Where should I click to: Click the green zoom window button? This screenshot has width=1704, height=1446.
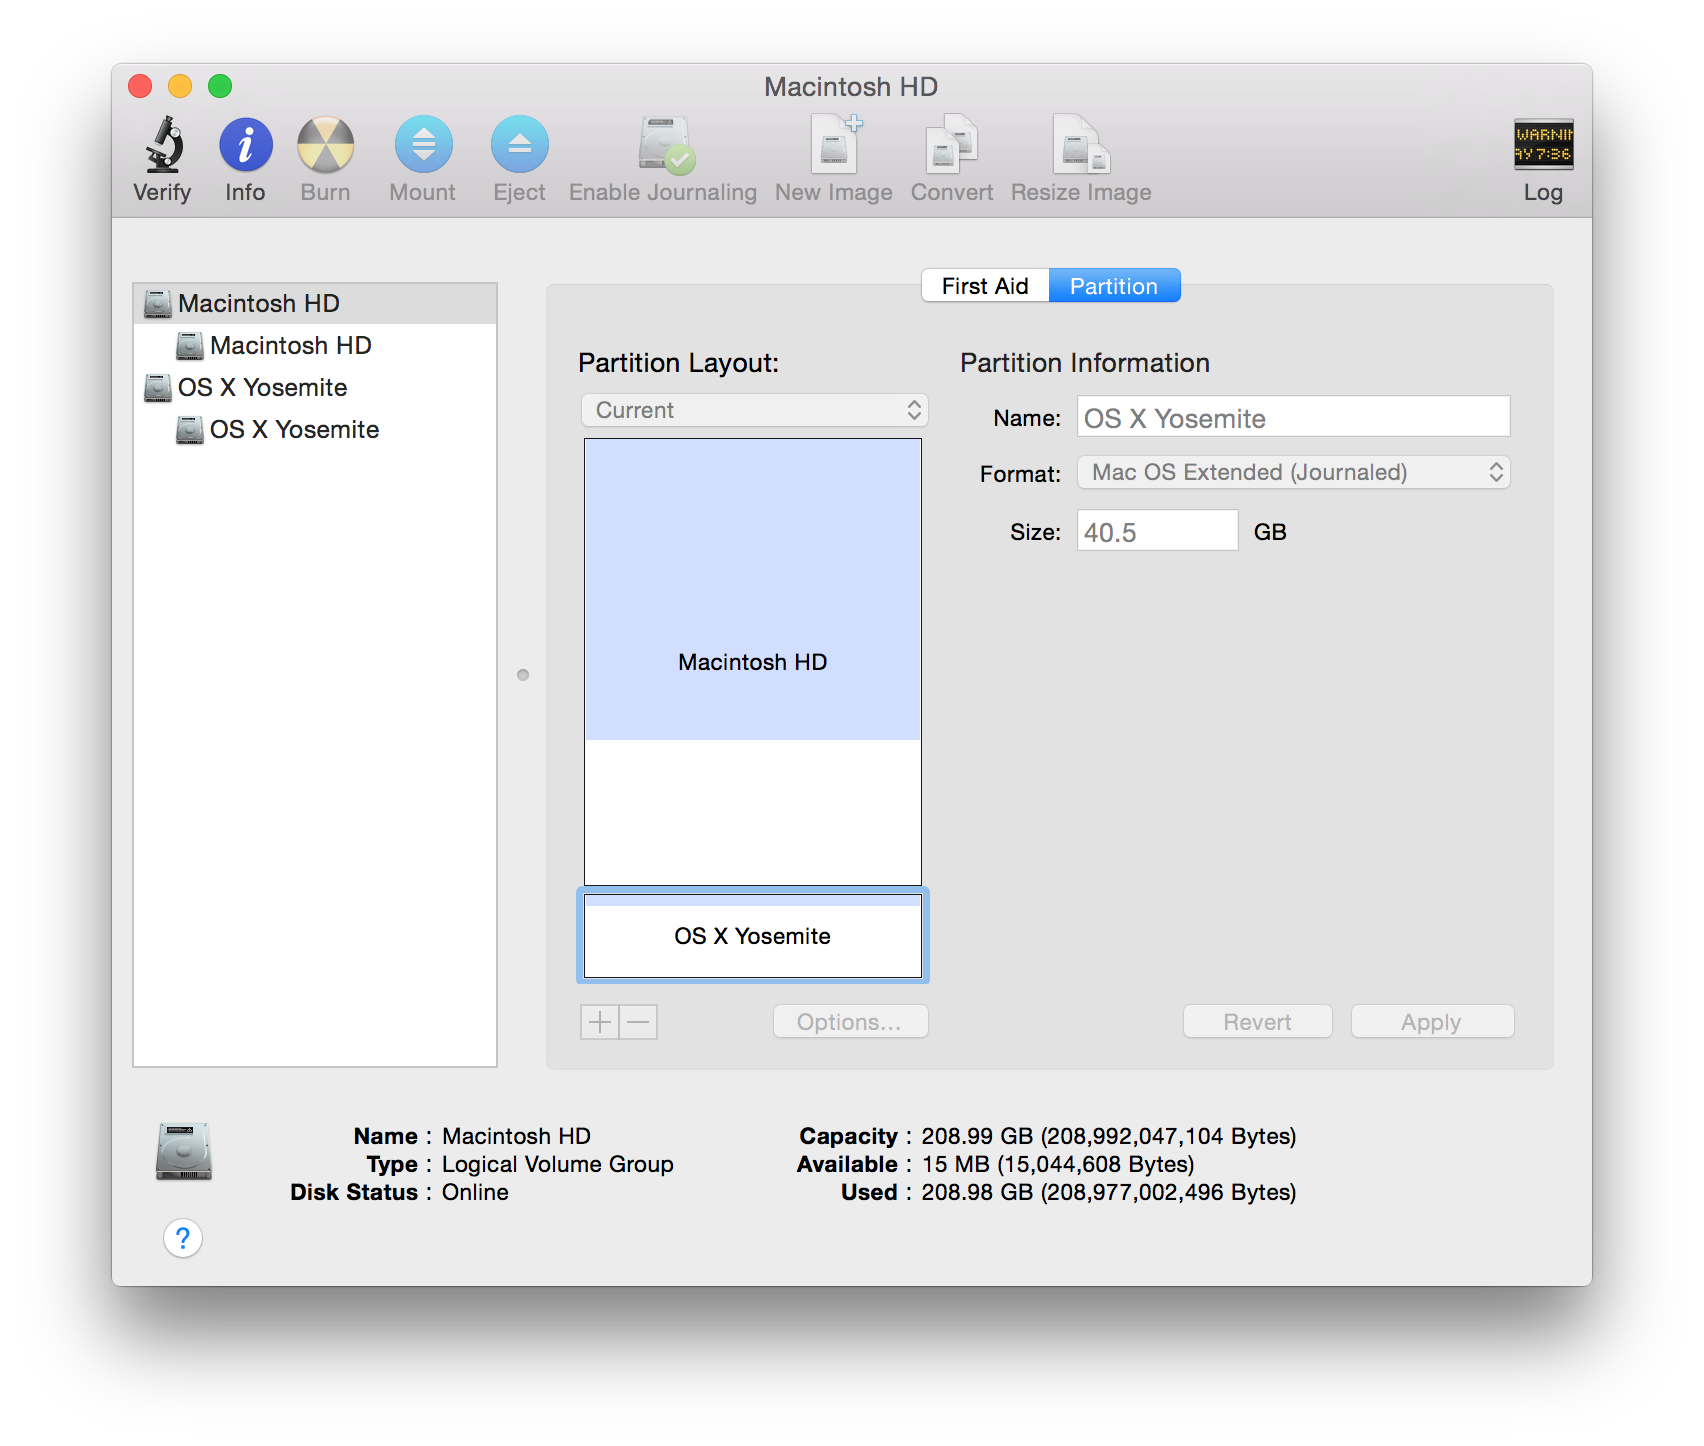tap(220, 86)
